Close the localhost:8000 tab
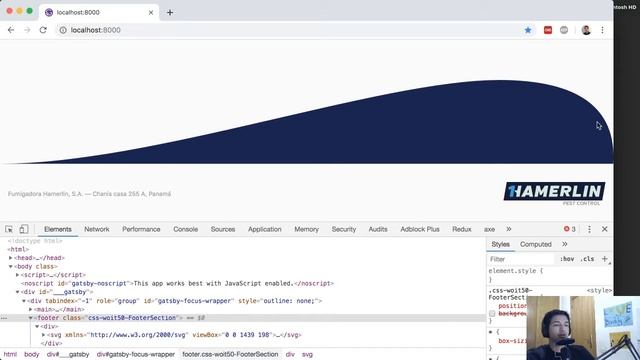Screen dimensions: 640x360 coord(151,13)
